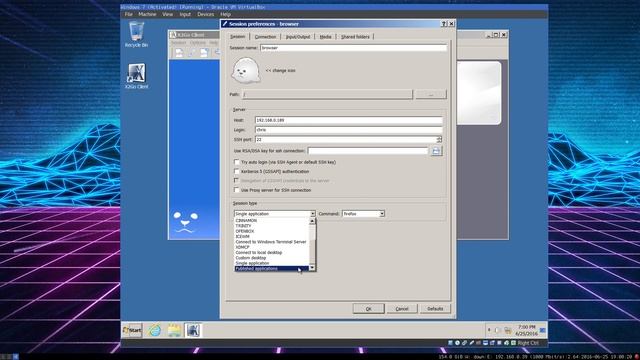Toggle delegation of GSSAPI credentials checkbox
The width and height of the screenshot is (640, 360).
pos(236,180)
